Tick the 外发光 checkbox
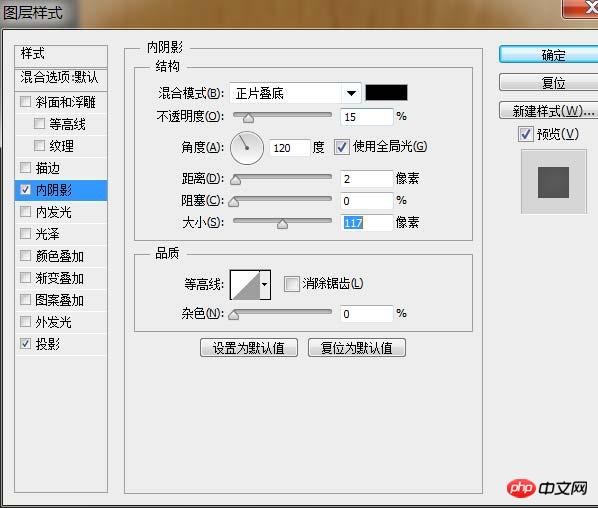598x508 pixels. (x=25, y=322)
